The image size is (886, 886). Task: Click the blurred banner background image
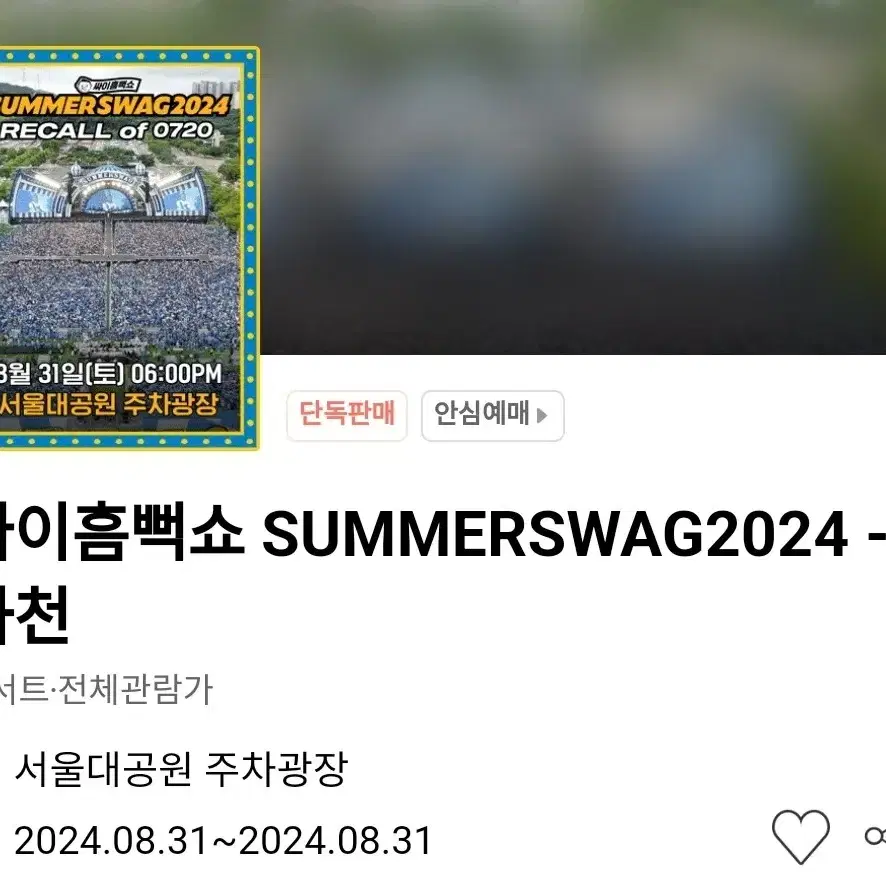pos(572,177)
